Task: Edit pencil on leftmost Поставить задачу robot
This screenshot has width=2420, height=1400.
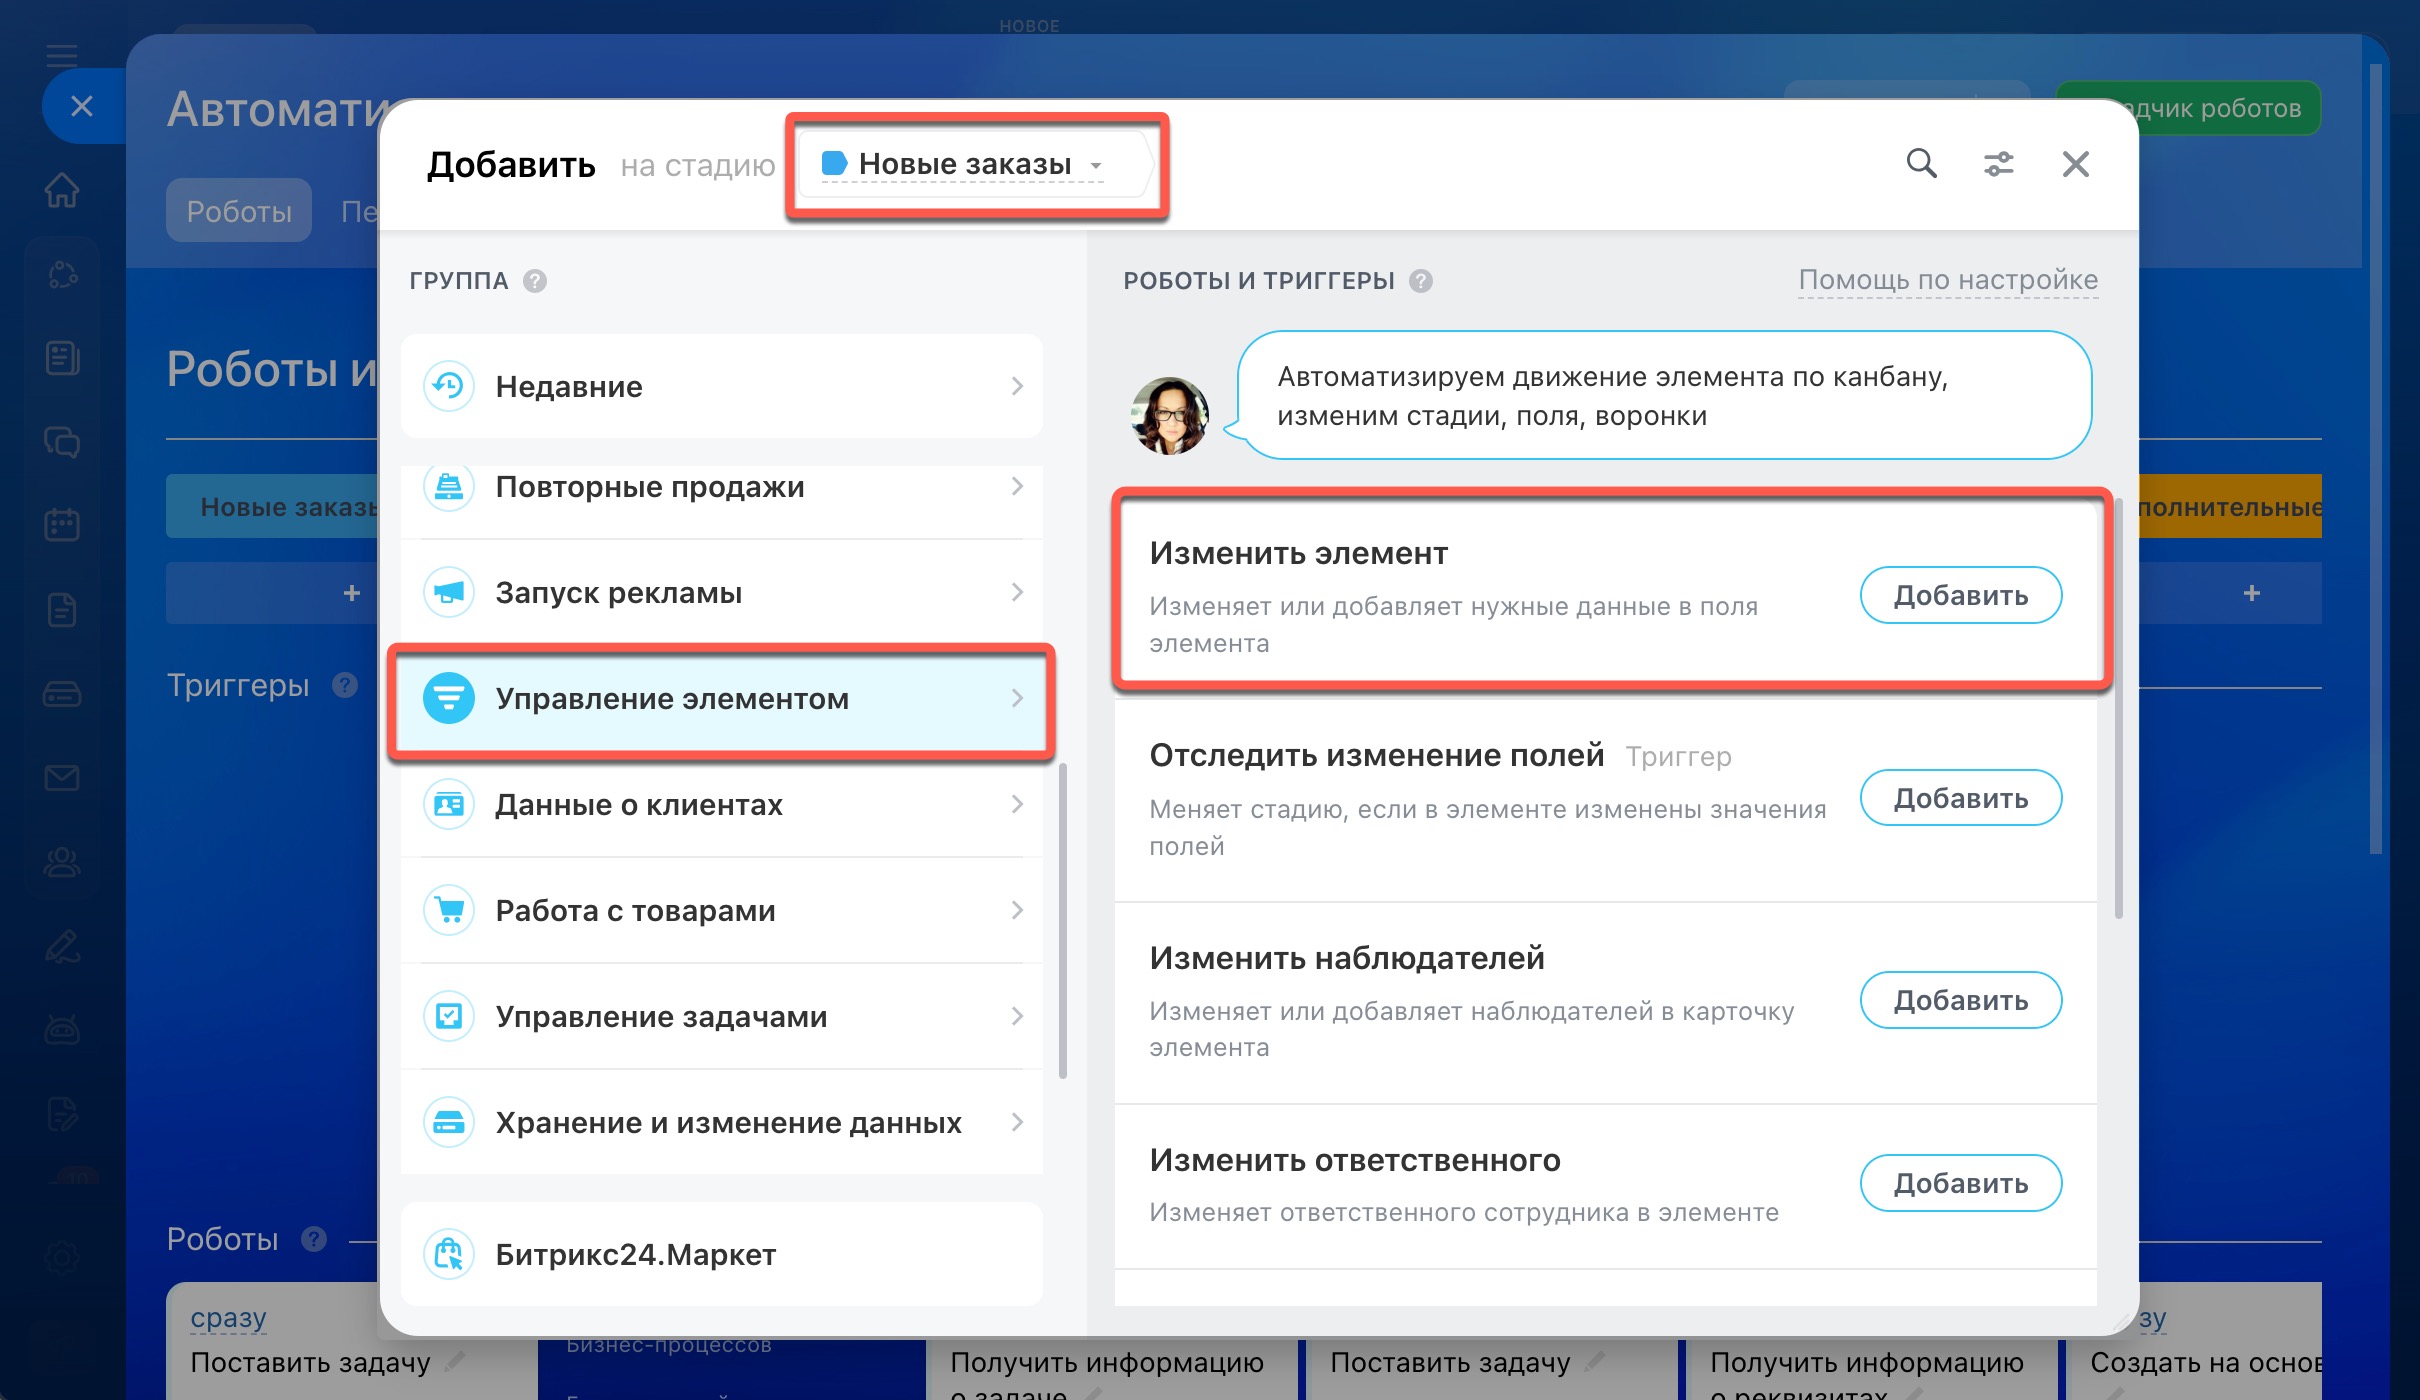Action: [455, 1361]
